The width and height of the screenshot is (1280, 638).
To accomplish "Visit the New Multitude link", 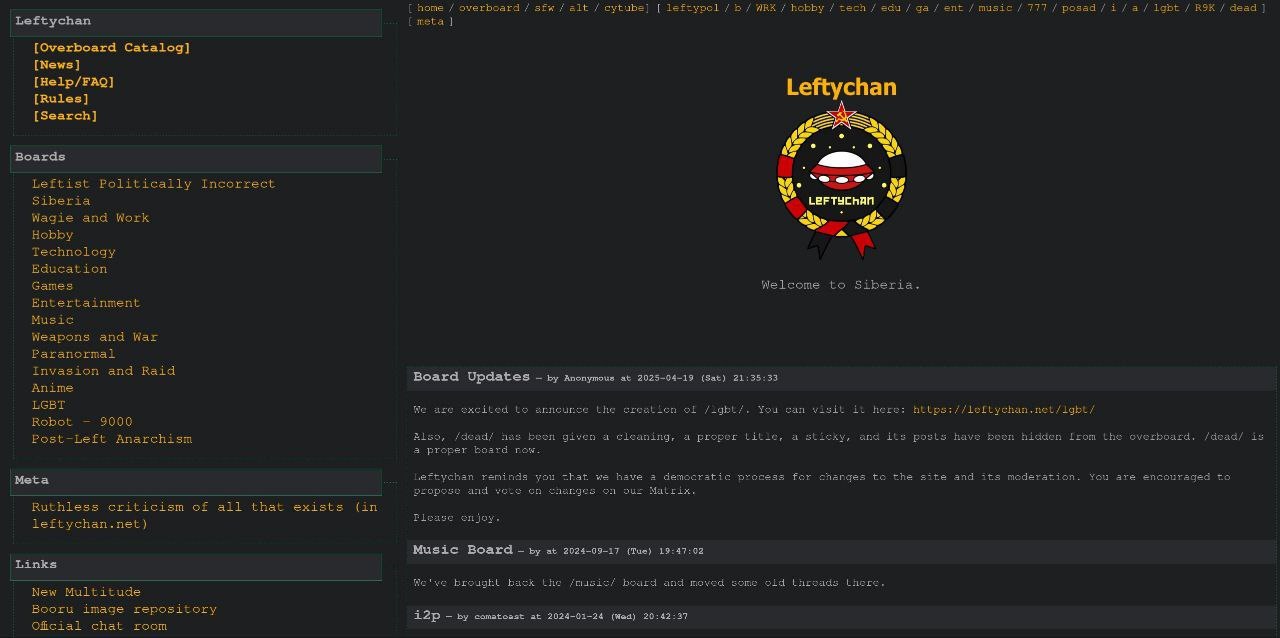I will [84, 591].
